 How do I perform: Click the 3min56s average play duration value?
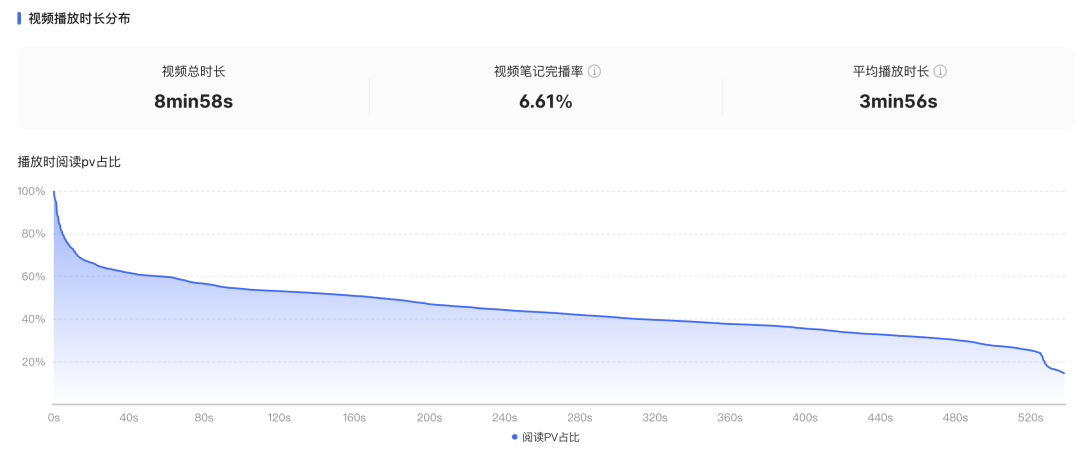(898, 101)
